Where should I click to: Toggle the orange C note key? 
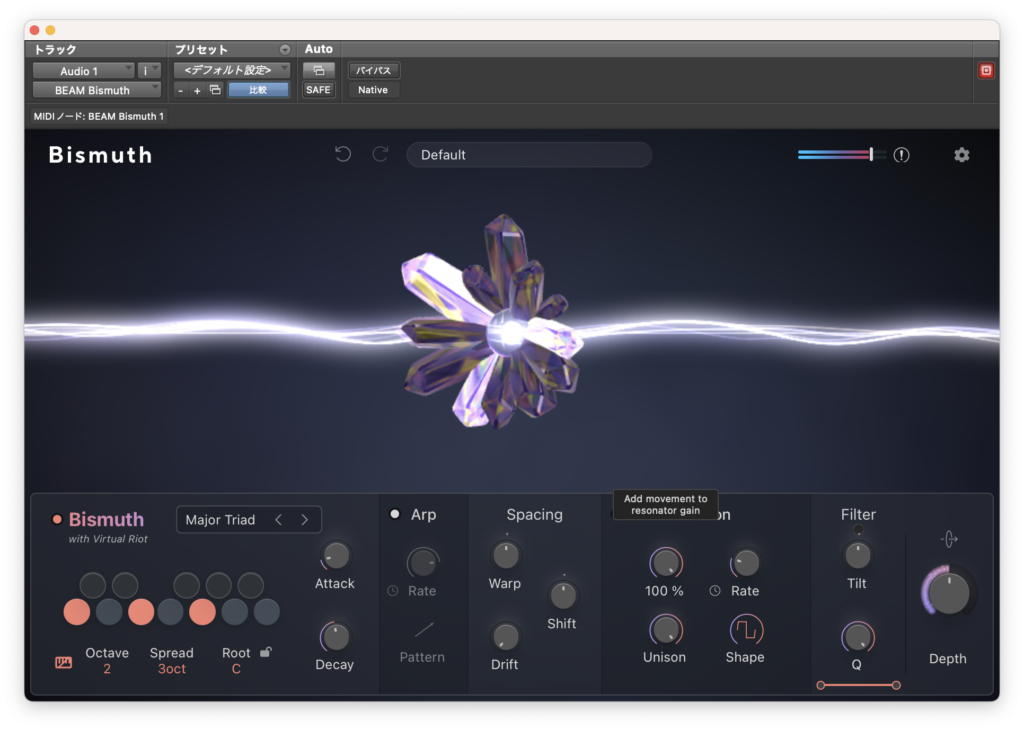pyautogui.click(x=76, y=612)
